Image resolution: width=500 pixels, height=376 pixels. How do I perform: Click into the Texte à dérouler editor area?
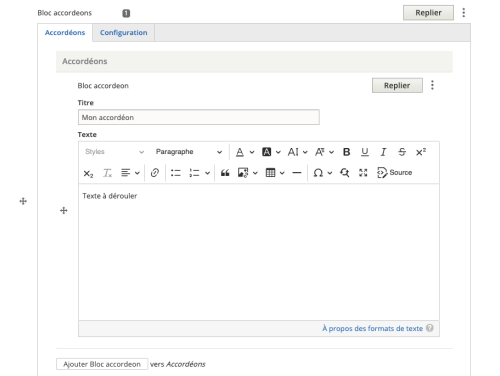259,252
